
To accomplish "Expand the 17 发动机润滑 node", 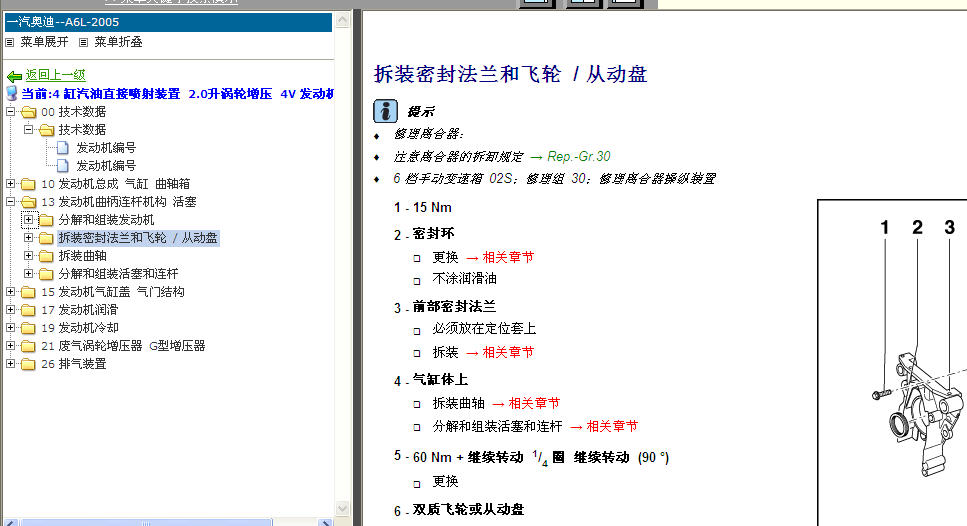I will coord(10,310).
